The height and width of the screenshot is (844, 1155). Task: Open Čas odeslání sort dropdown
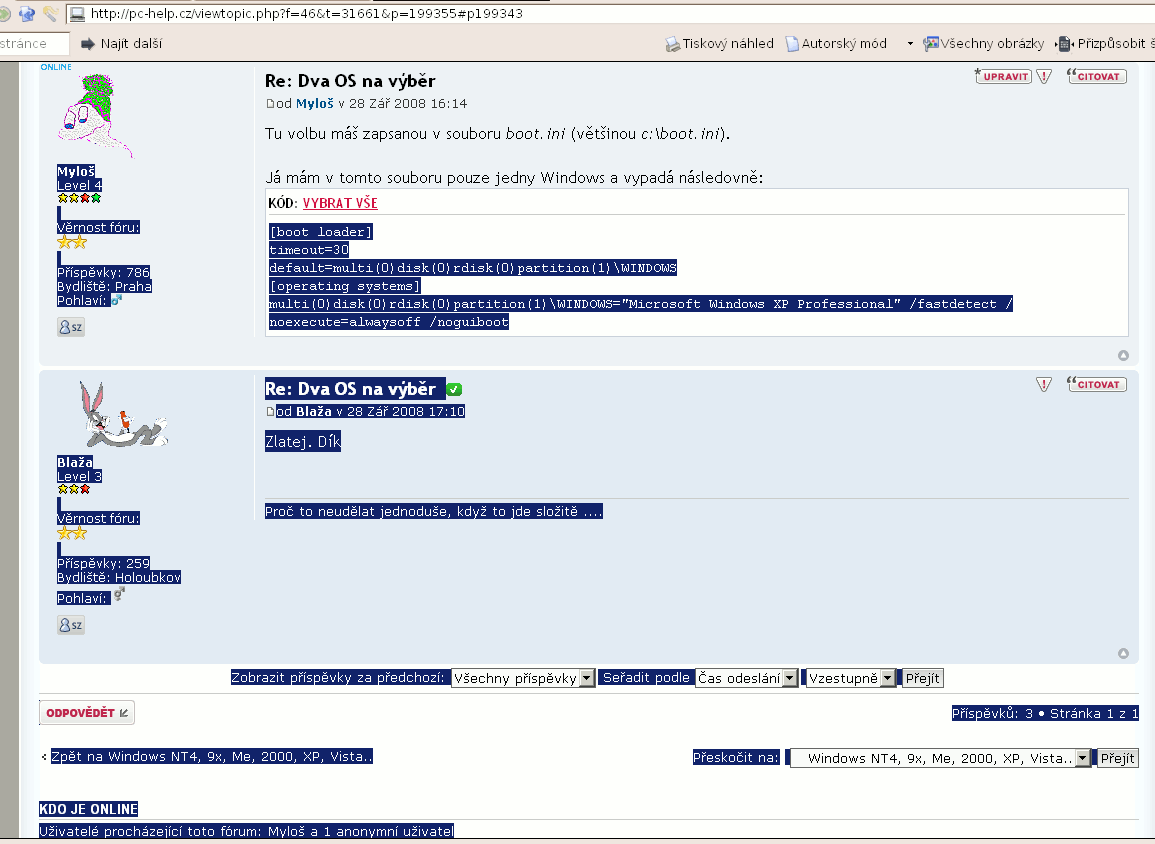(x=746, y=678)
